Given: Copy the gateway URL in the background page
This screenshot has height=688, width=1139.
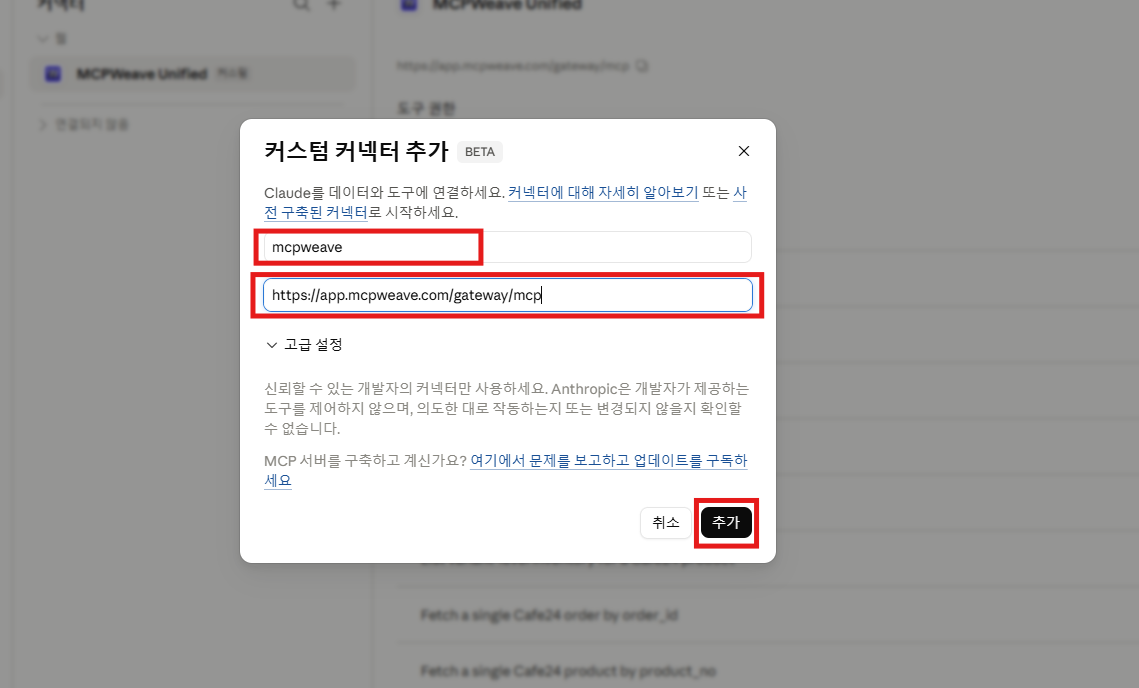Looking at the screenshot, I should click(x=642, y=66).
